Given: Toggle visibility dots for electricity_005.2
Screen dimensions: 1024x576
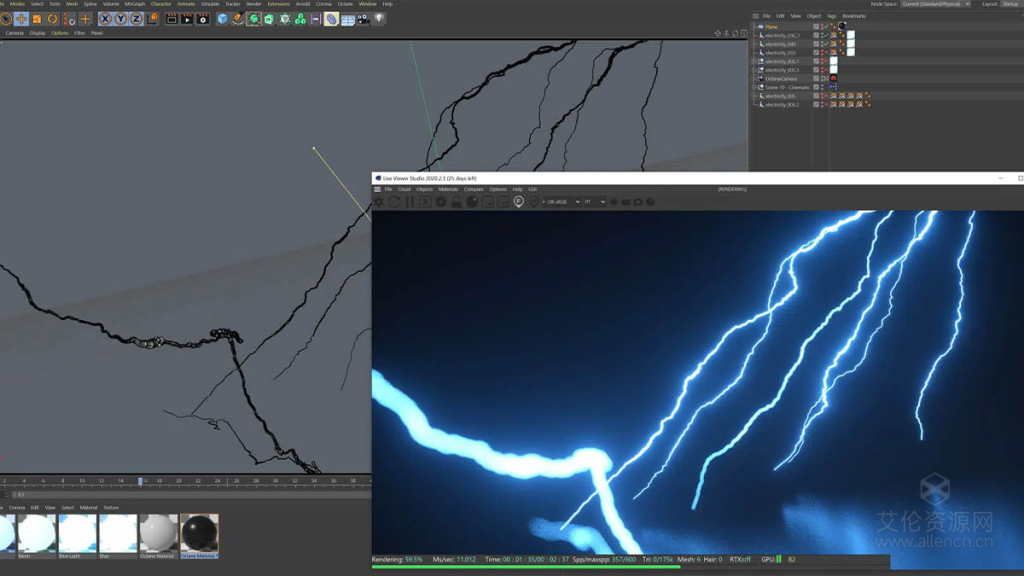Looking at the screenshot, I should tap(822, 104).
